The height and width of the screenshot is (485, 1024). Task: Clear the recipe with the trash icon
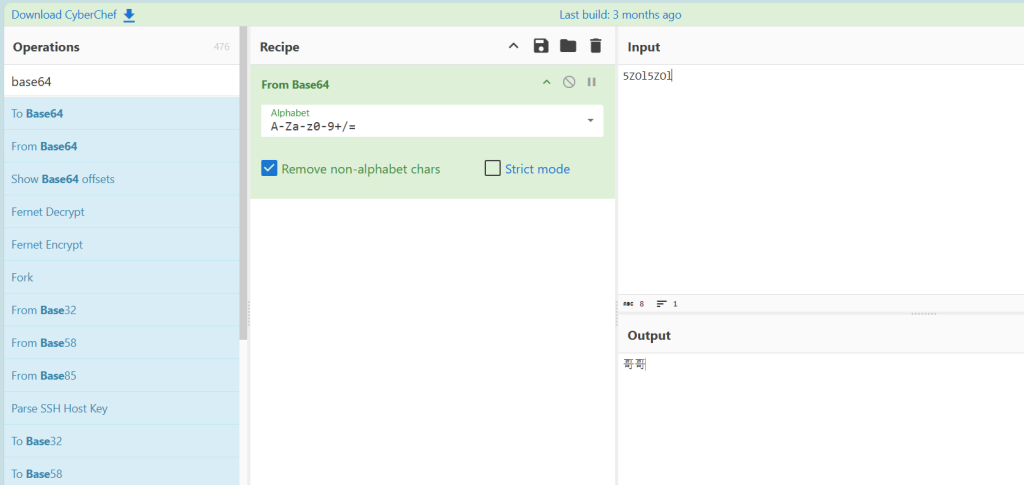tap(595, 46)
